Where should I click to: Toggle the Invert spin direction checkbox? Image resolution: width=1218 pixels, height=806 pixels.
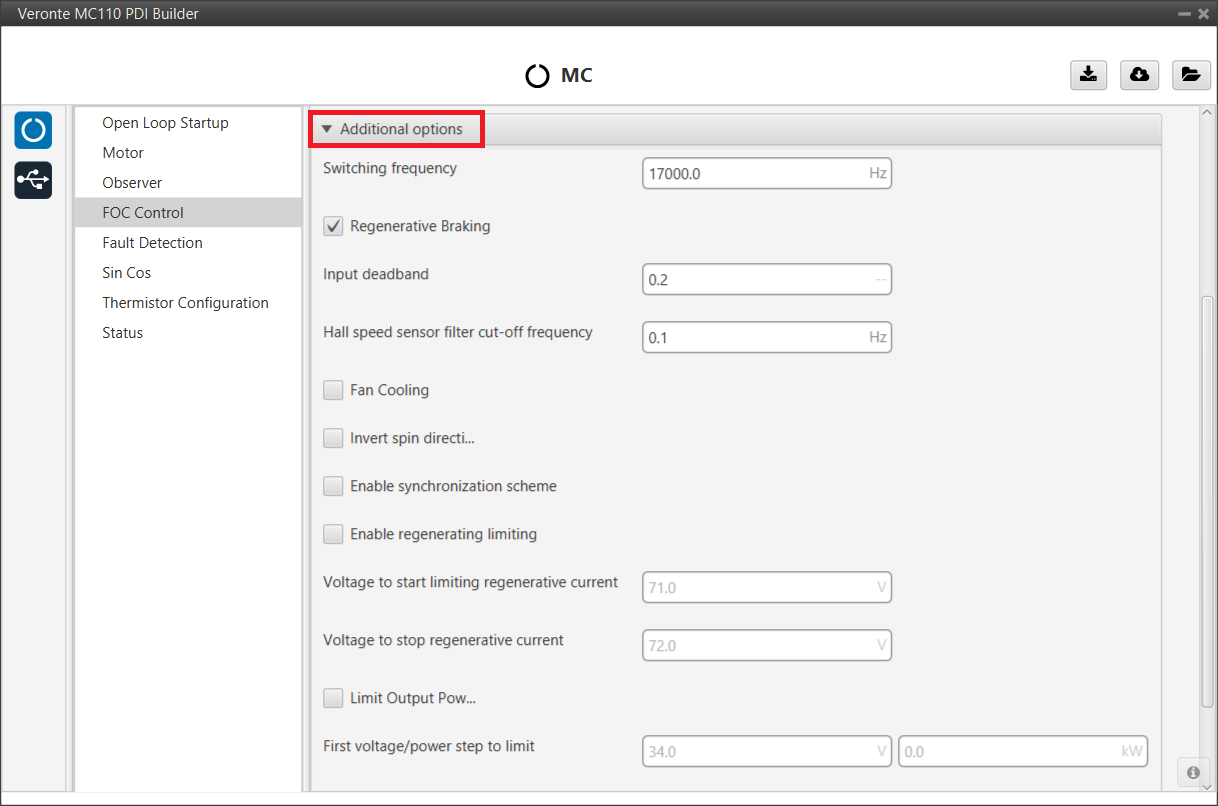tap(333, 438)
